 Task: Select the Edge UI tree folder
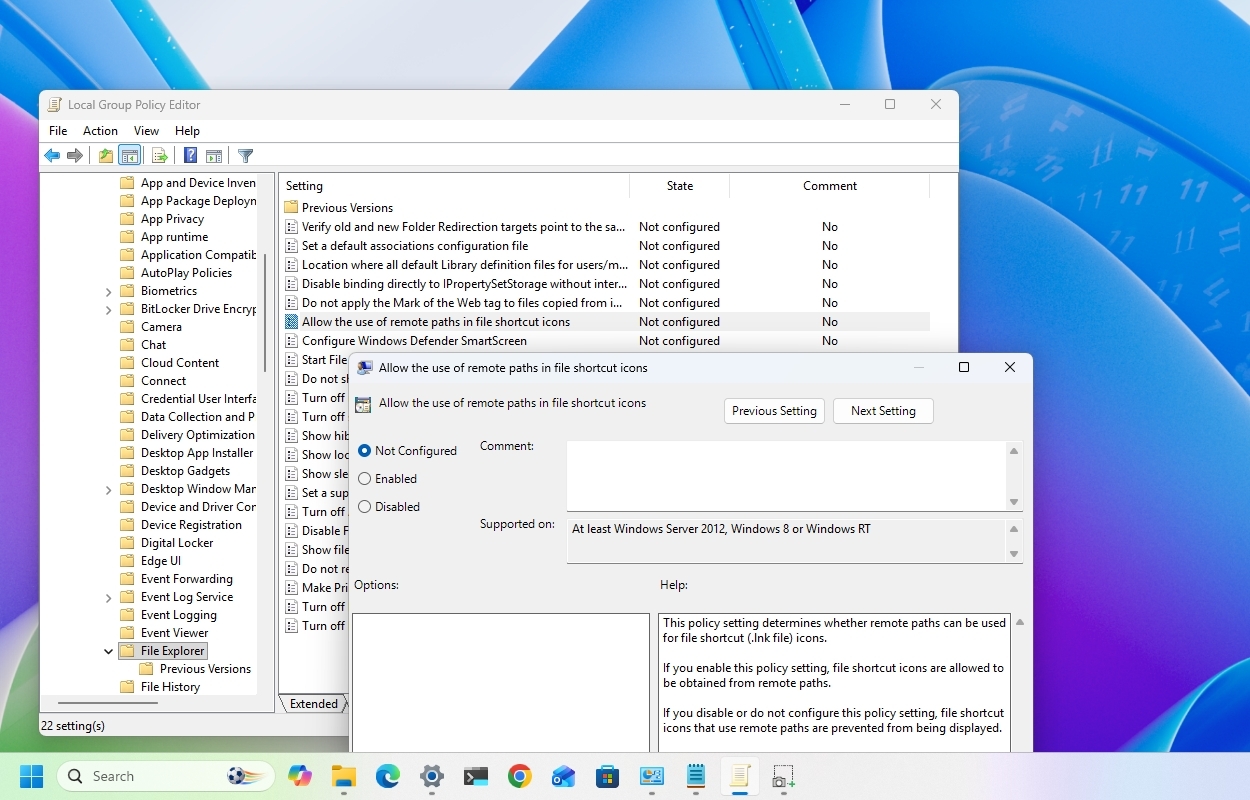pos(161,561)
